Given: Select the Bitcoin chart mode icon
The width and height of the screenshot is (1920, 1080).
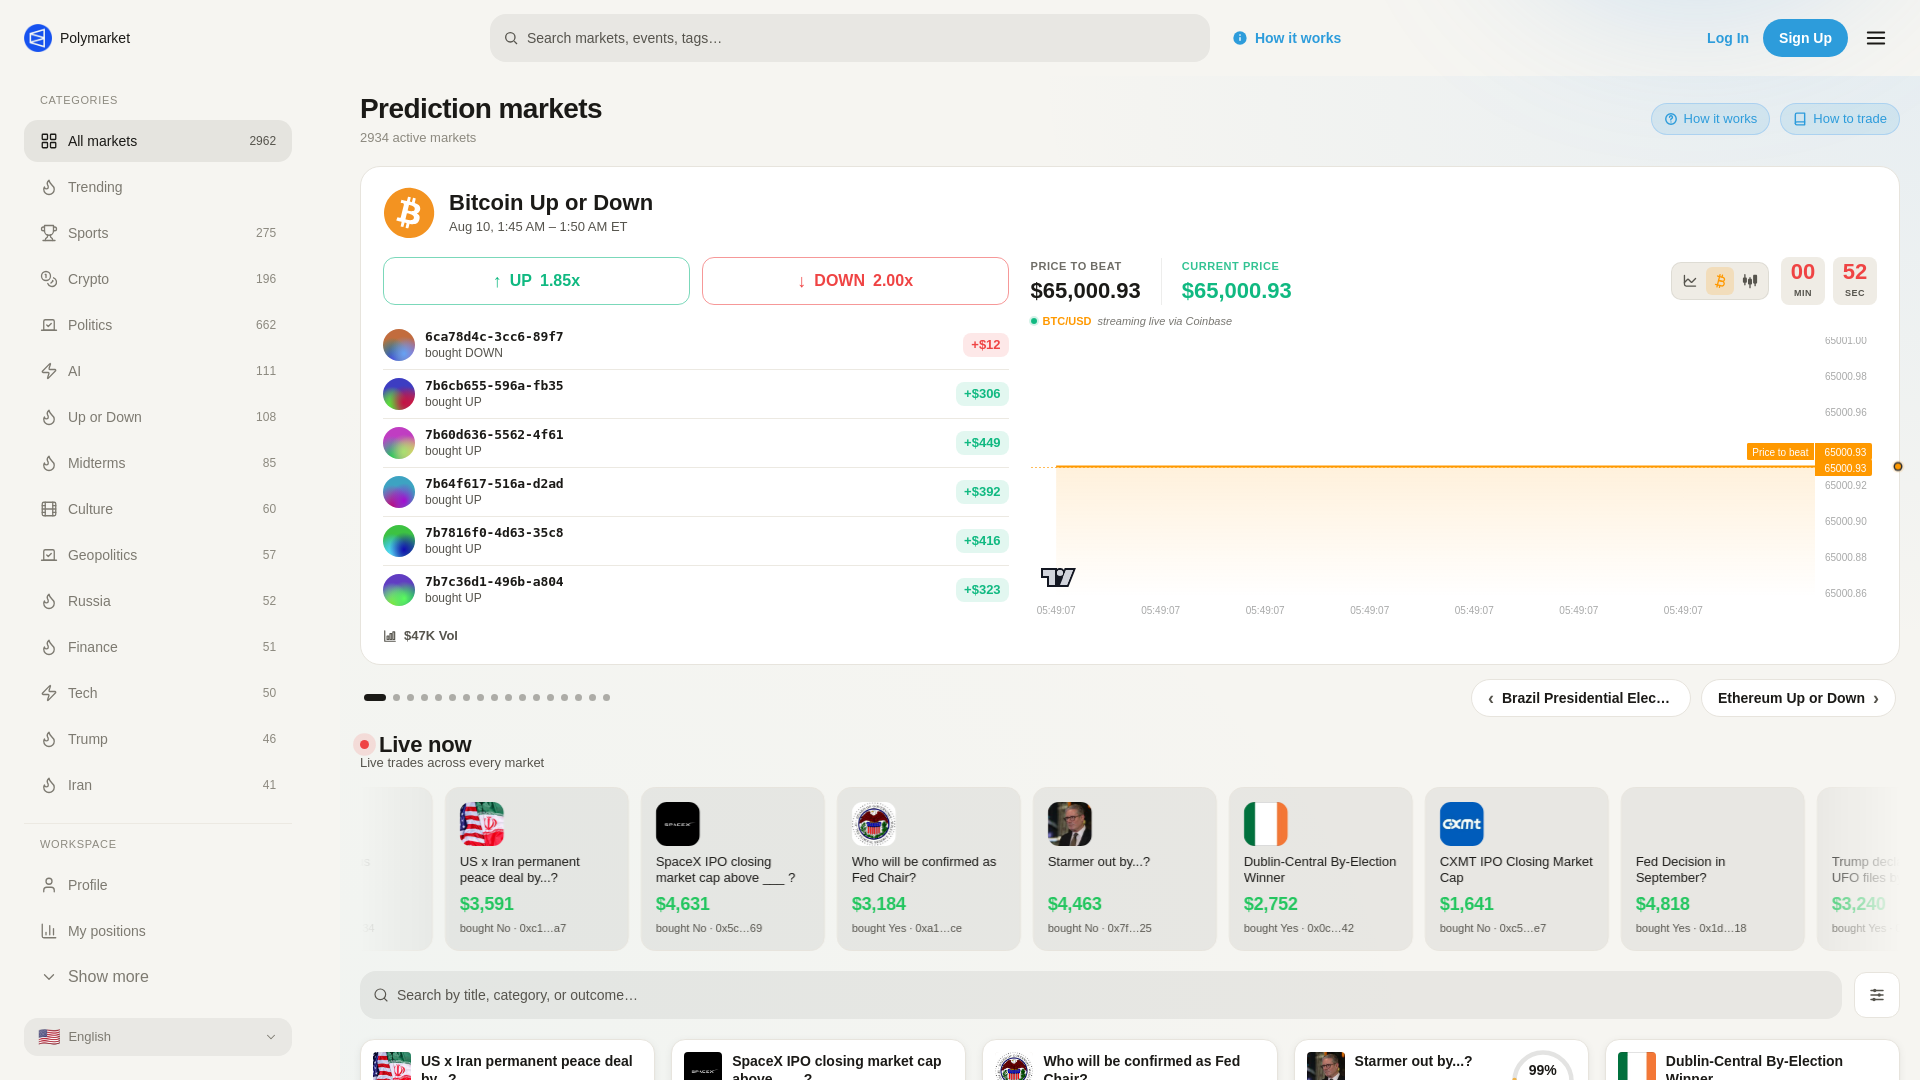Looking at the screenshot, I should (x=1720, y=281).
